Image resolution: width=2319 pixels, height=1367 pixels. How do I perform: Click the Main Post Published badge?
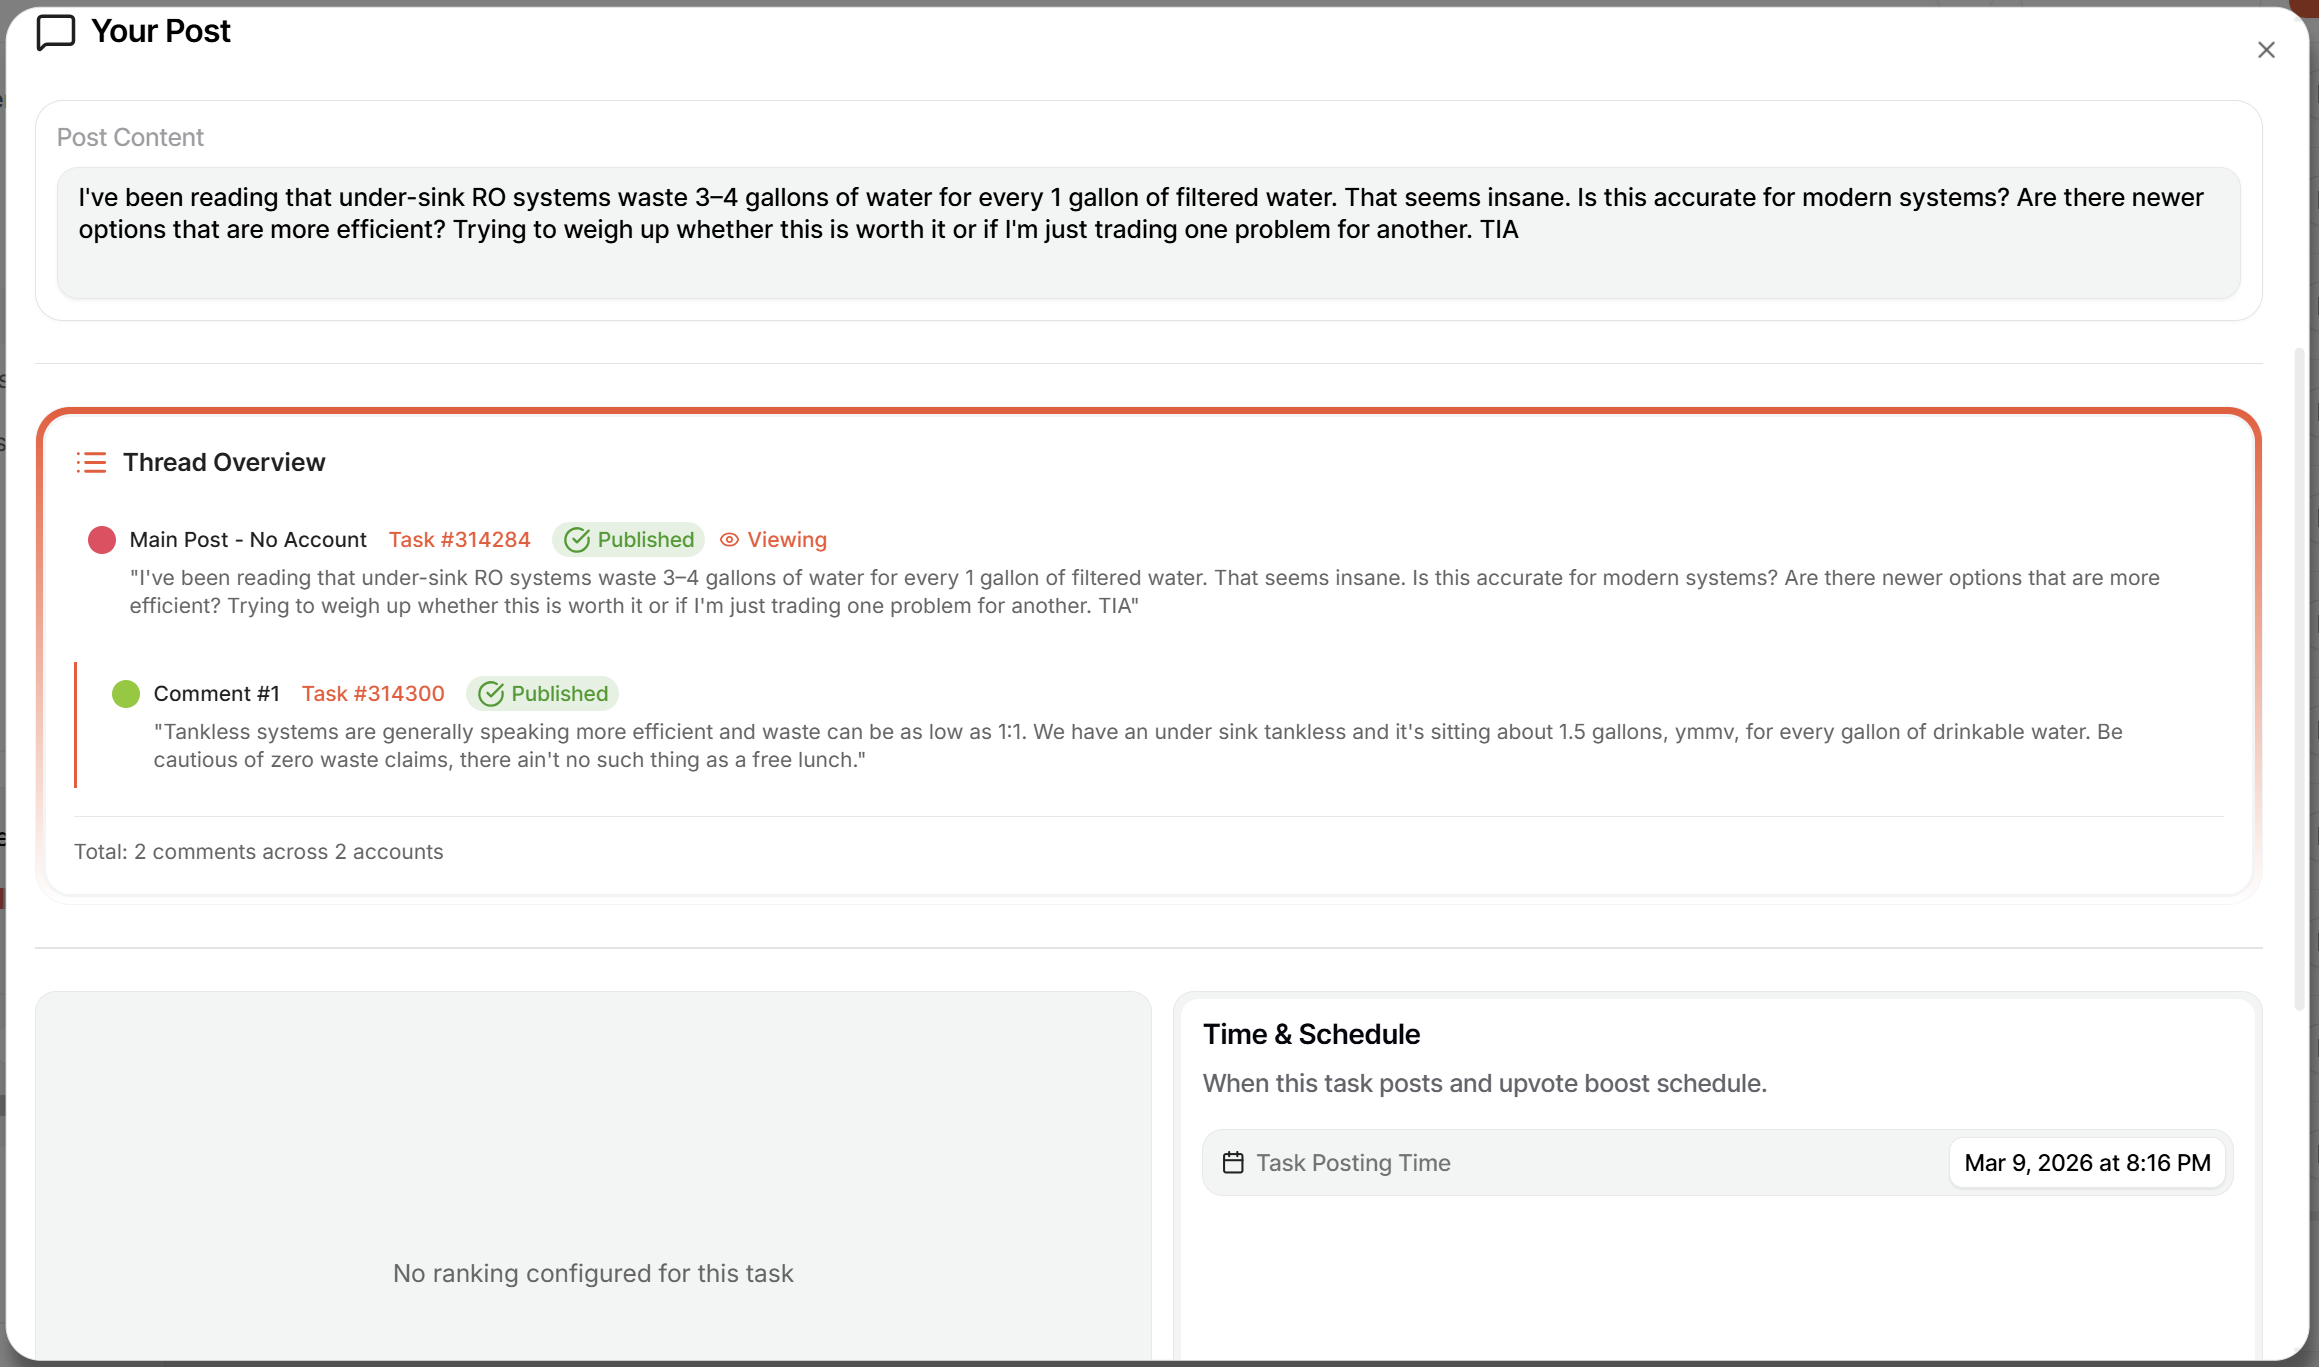coord(628,540)
